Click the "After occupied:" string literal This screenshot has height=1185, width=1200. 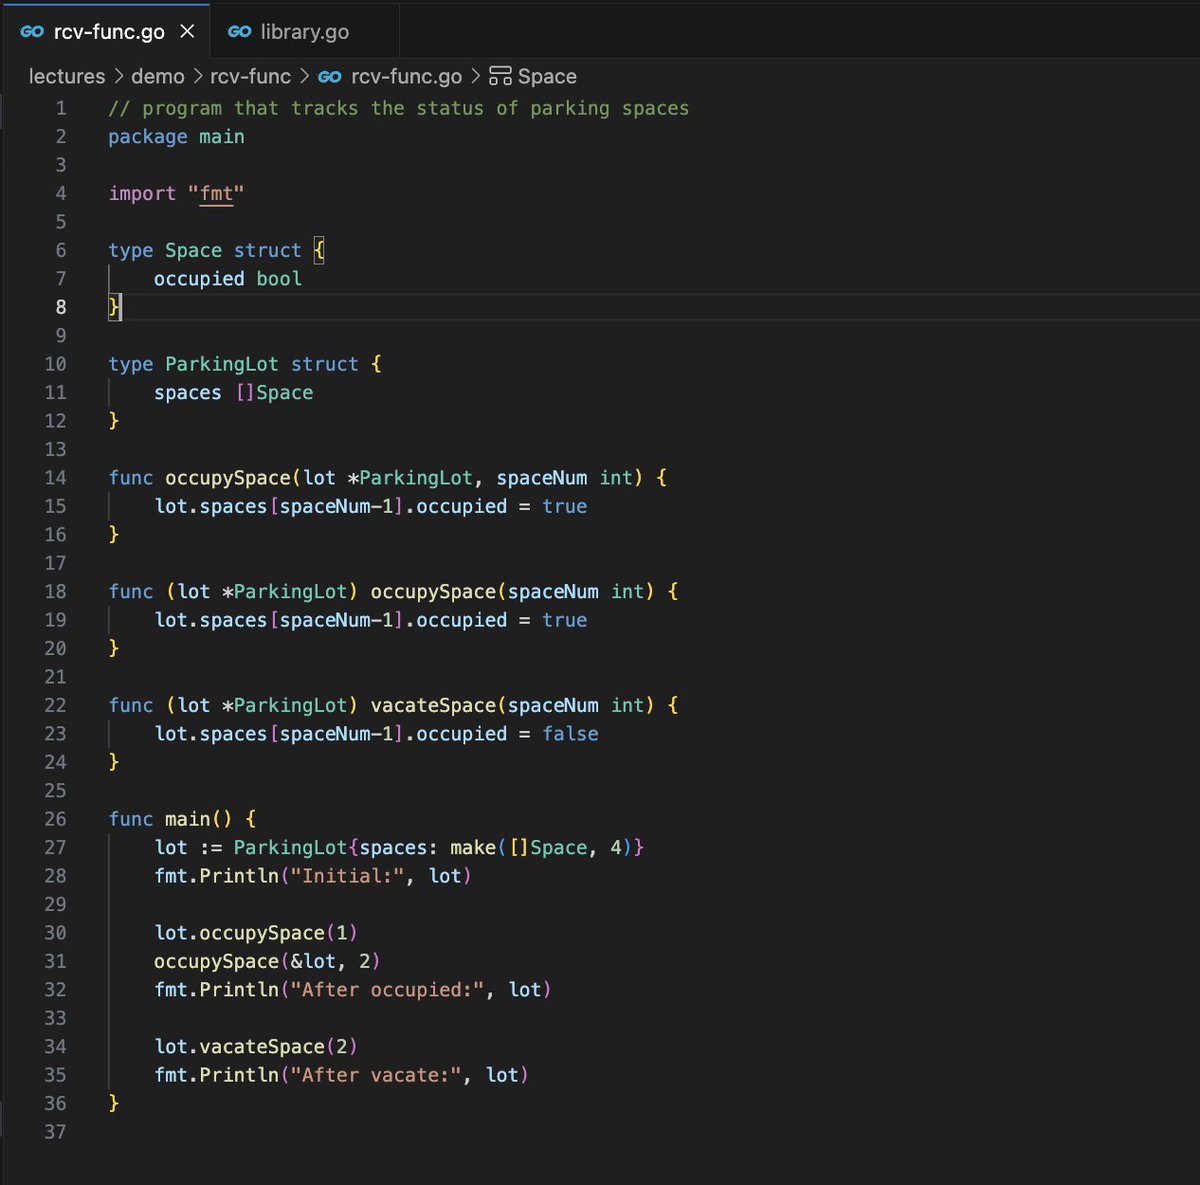pos(388,990)
